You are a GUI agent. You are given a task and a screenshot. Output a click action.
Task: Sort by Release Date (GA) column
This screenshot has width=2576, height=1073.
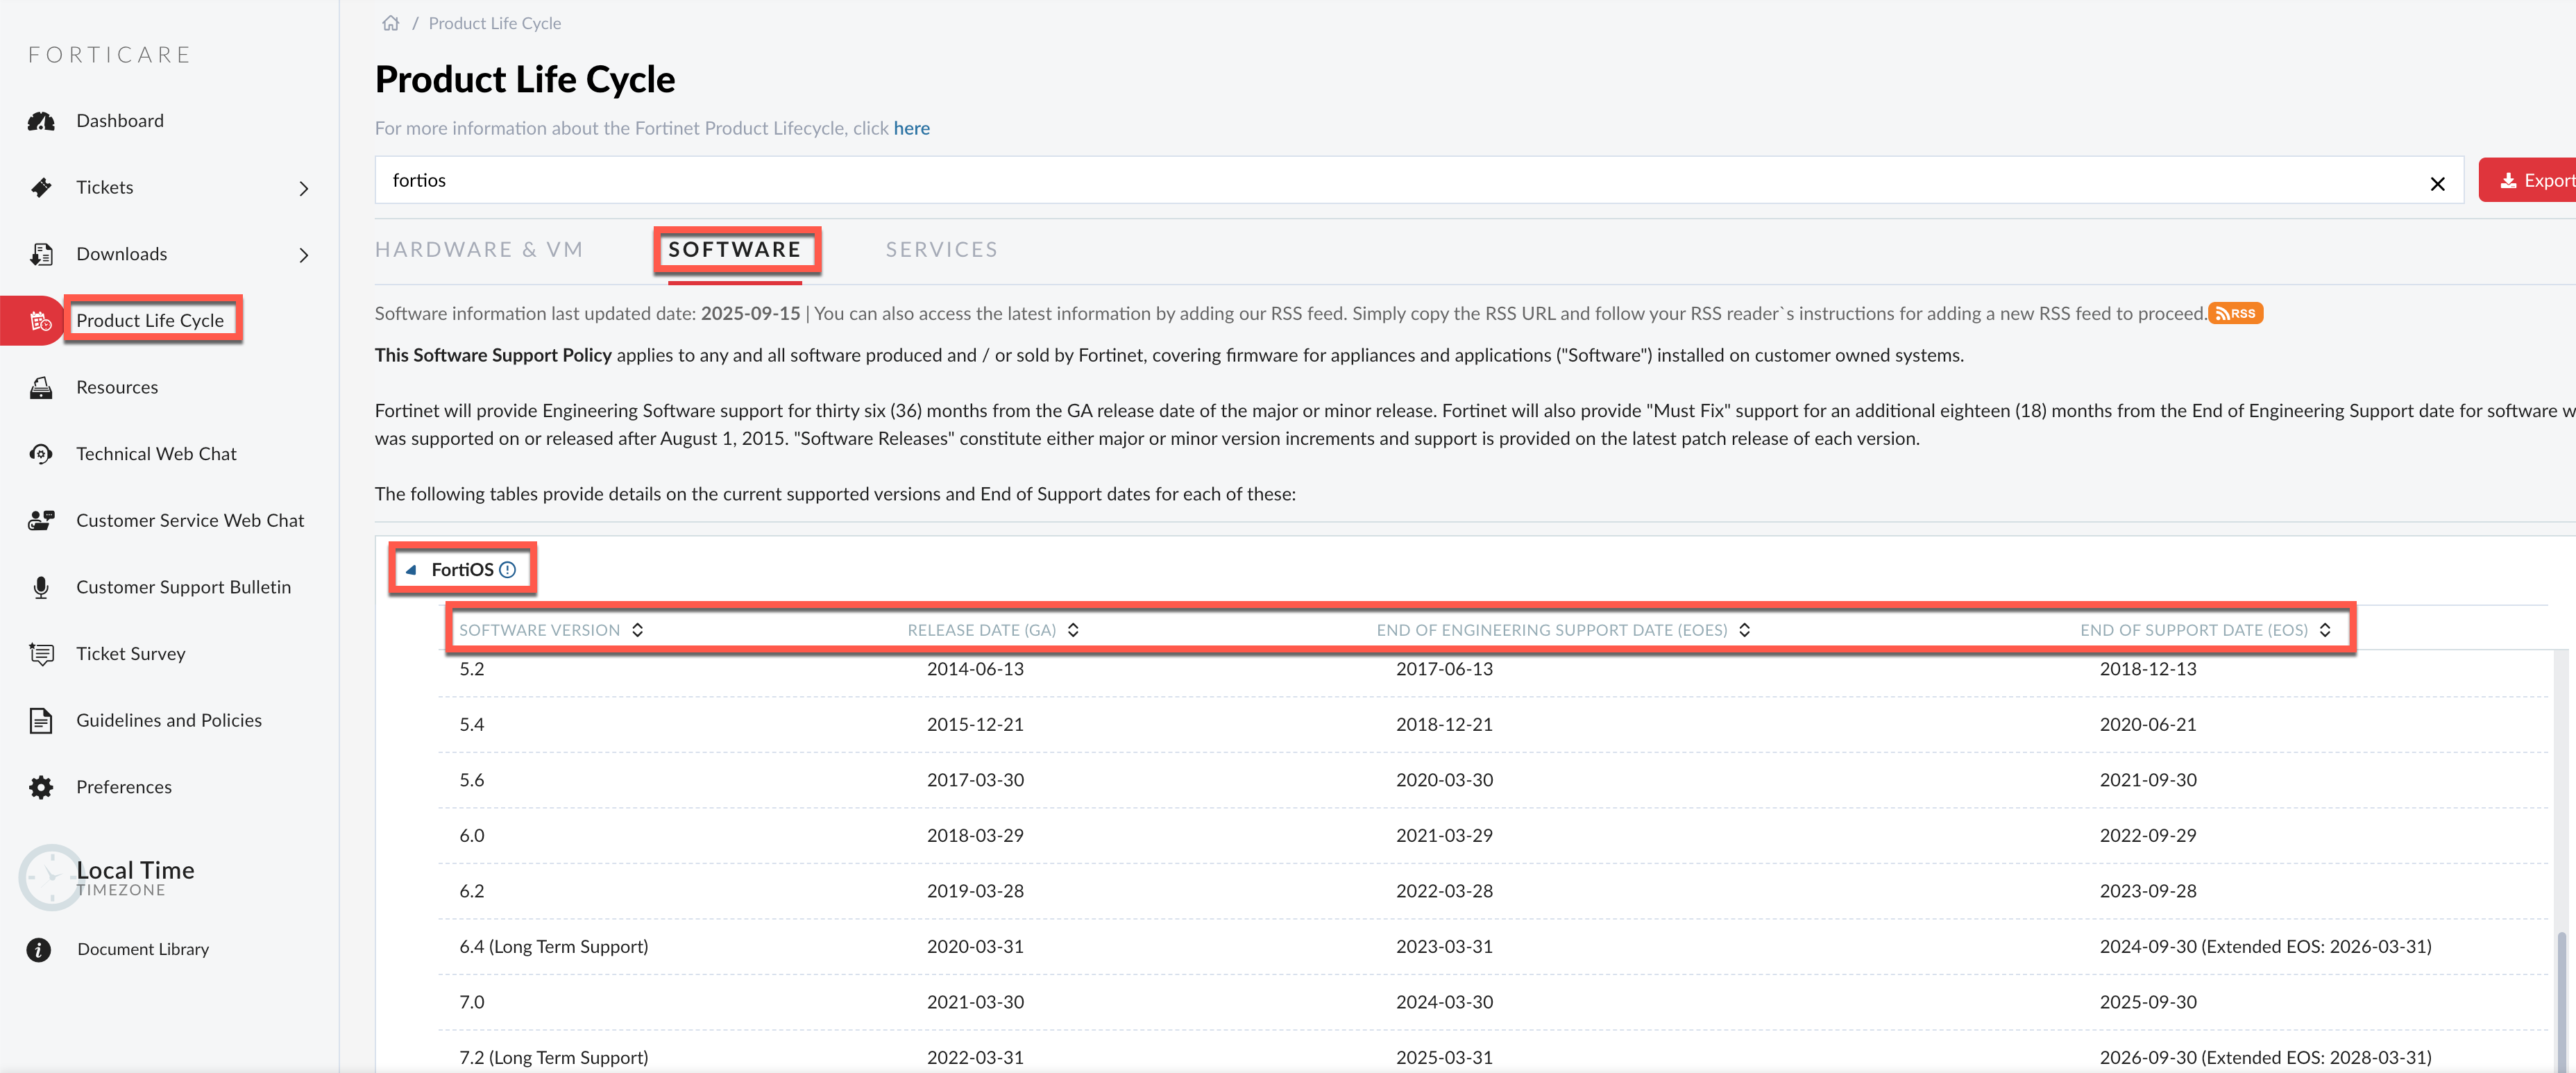pos(1073,630)
